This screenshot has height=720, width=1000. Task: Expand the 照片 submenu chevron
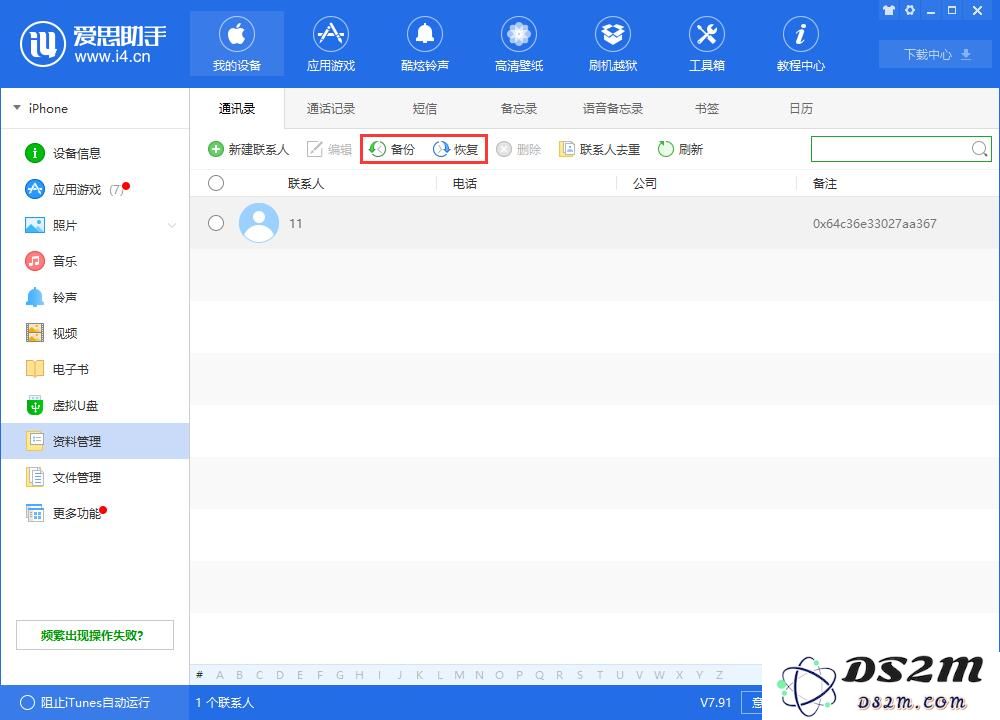(x=172, y=226)
